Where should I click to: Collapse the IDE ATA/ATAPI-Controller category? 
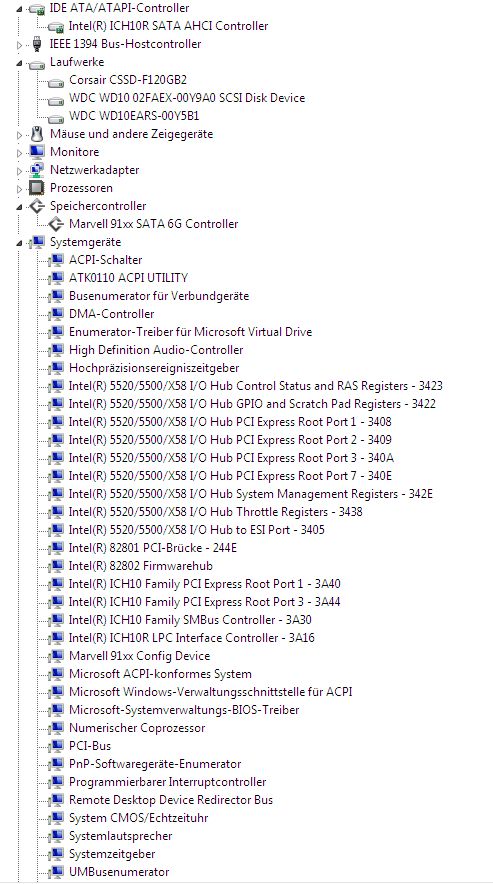19,8
